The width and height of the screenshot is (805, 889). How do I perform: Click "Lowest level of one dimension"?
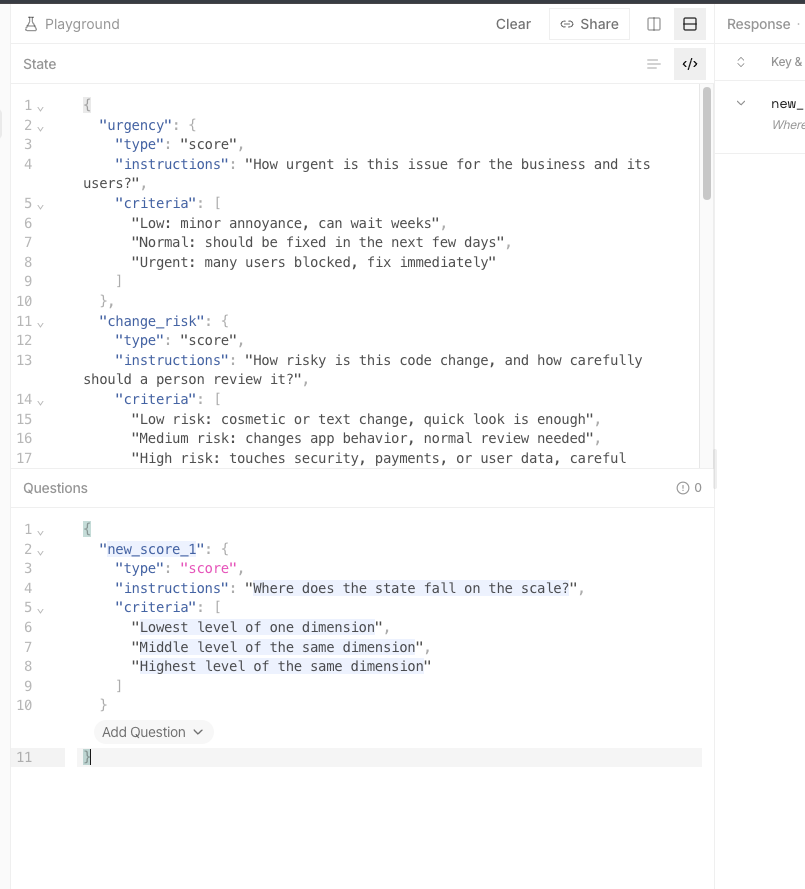pyautogui.click(x=257, y=627)
